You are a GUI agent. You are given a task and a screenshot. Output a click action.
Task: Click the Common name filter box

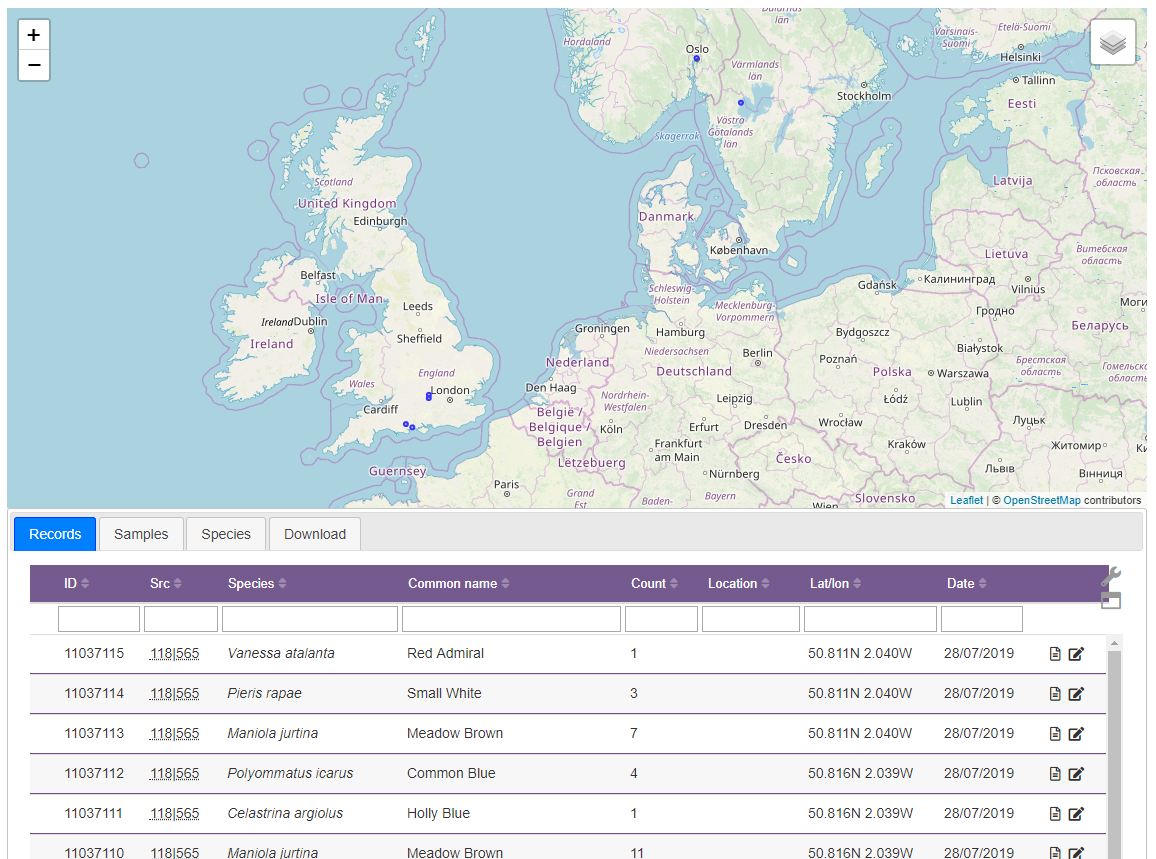512,619
